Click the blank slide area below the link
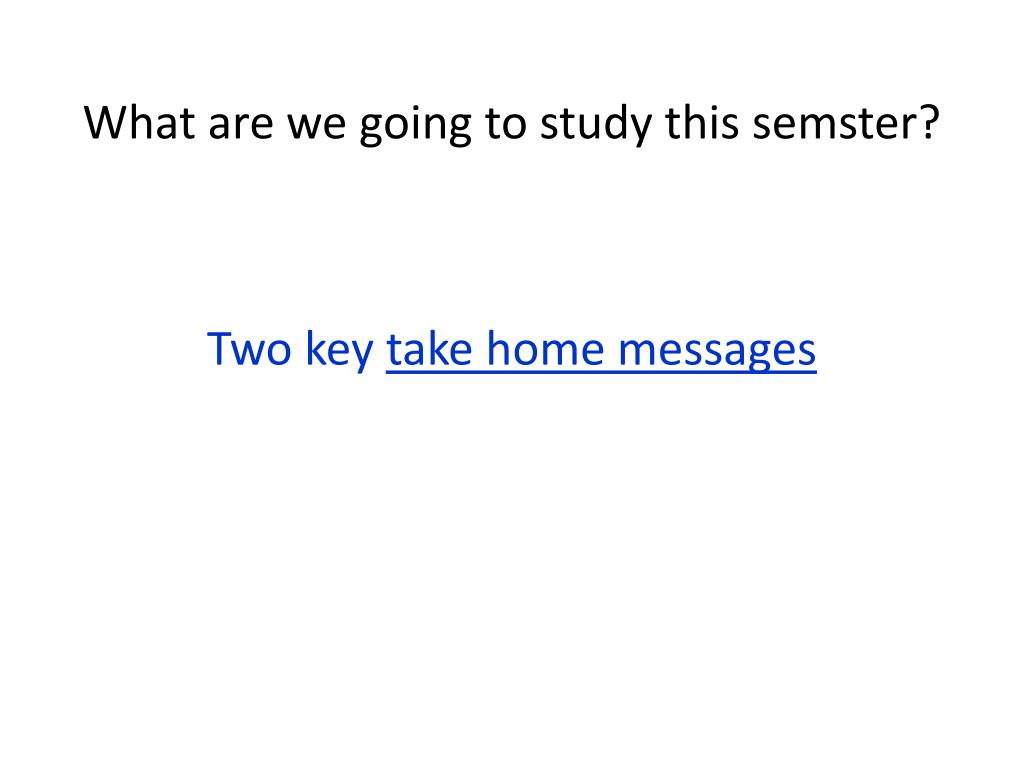1024x768 pixels. [511, 562]
